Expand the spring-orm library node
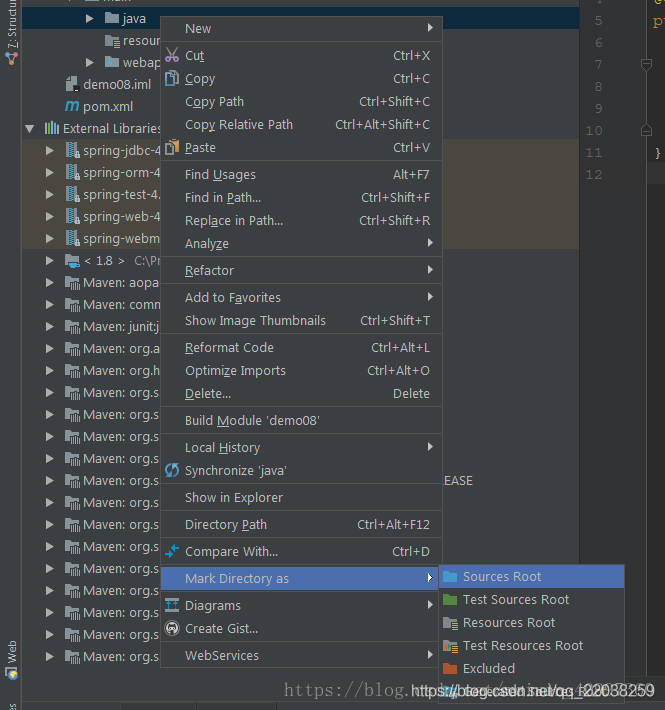The height and width of the screenshot is (710, 665). [50, 173]
